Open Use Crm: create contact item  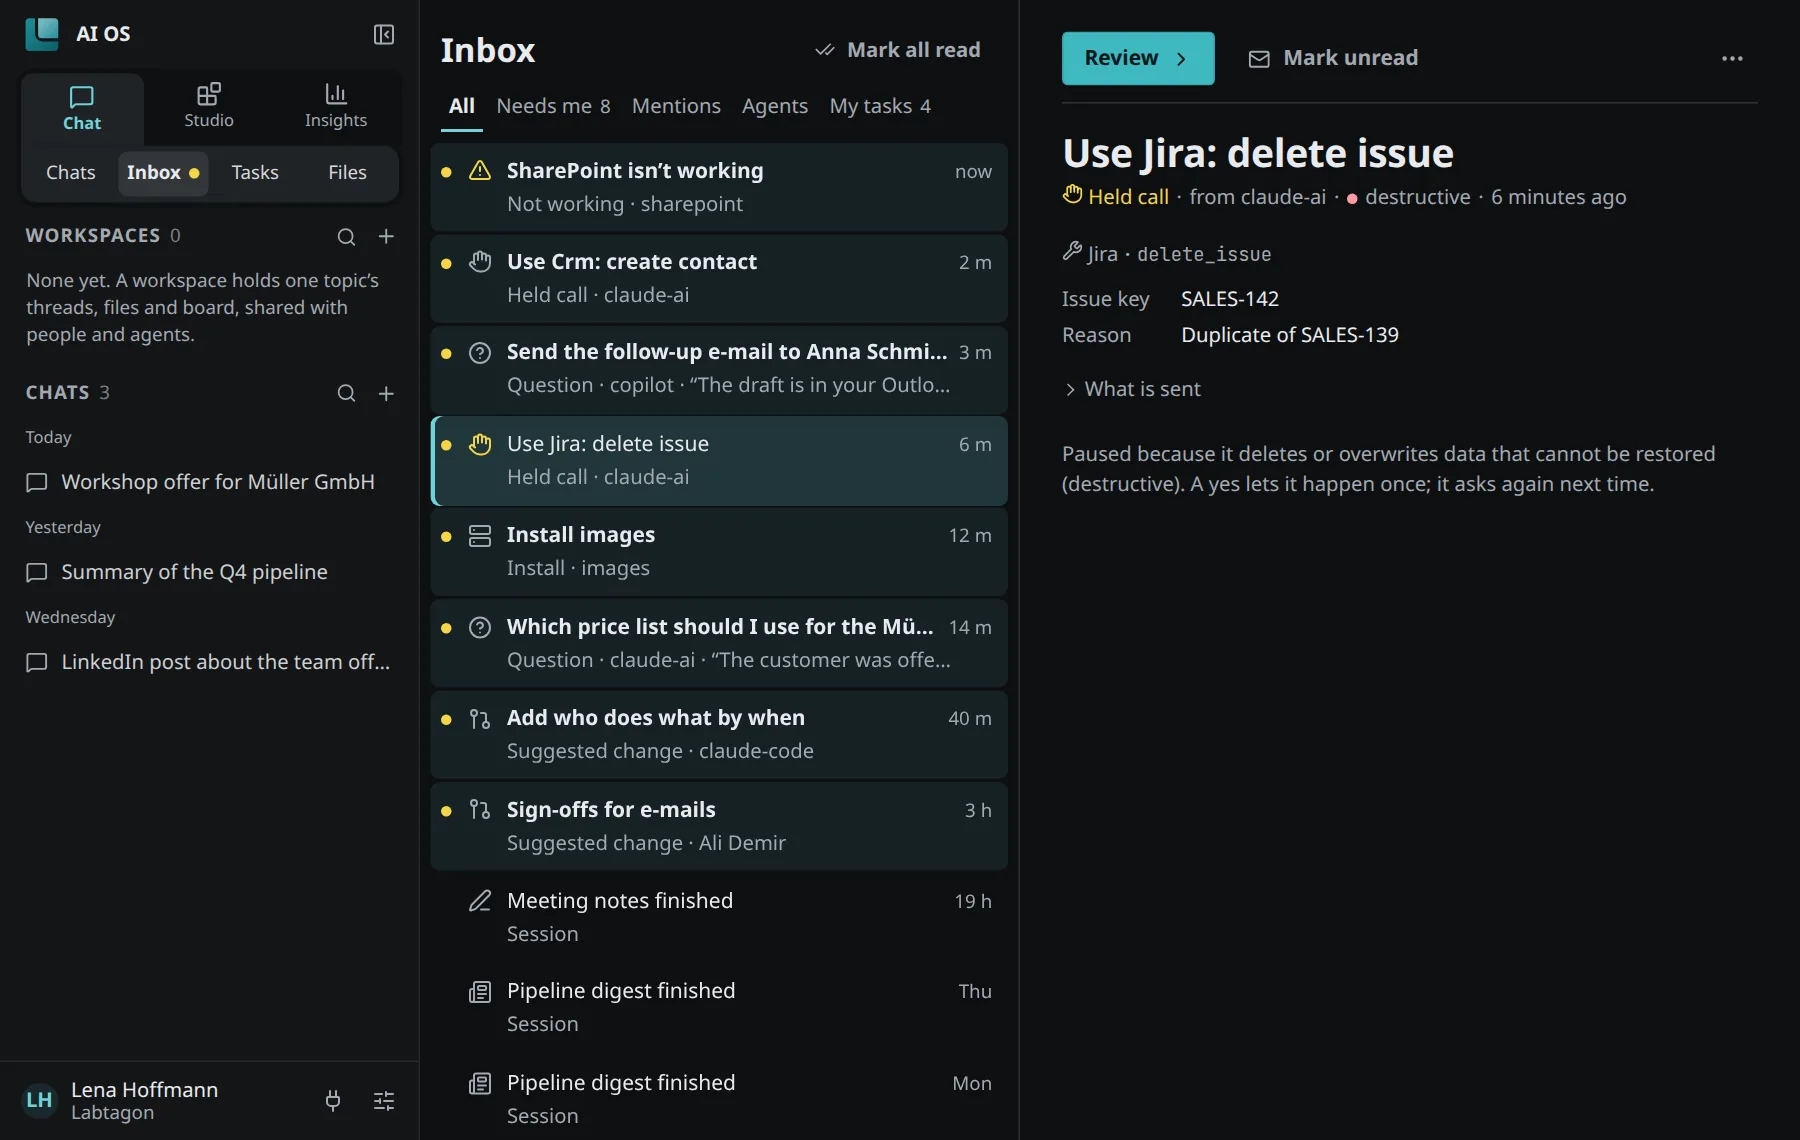click(x=719, y=278)
